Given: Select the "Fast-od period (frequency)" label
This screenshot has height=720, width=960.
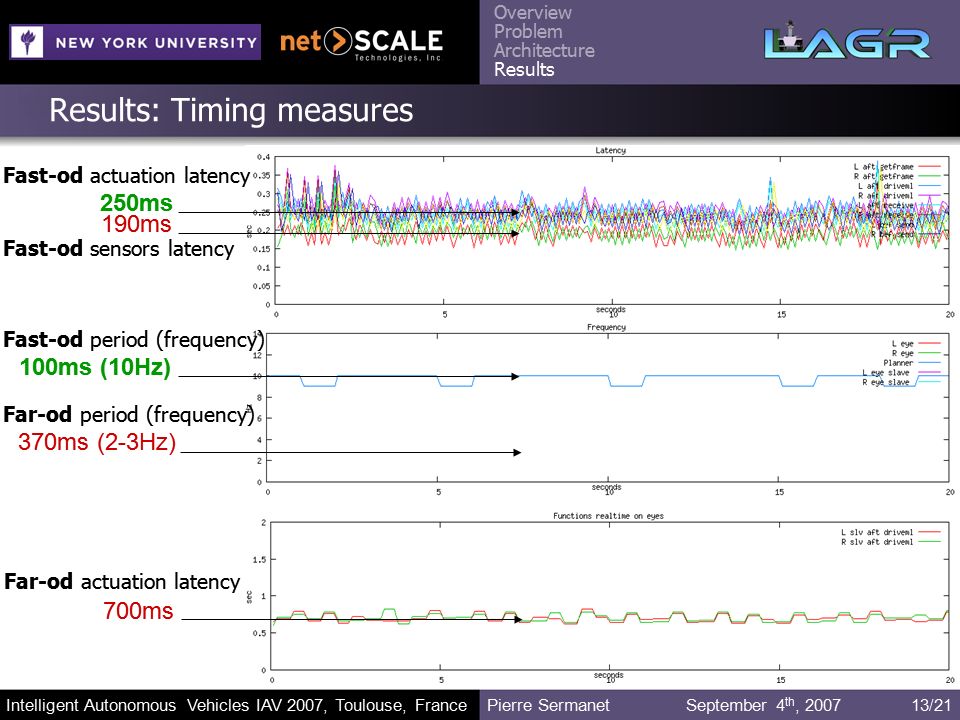Looking at the screenshot, I should pyautogui.click(x=133, y=340).
